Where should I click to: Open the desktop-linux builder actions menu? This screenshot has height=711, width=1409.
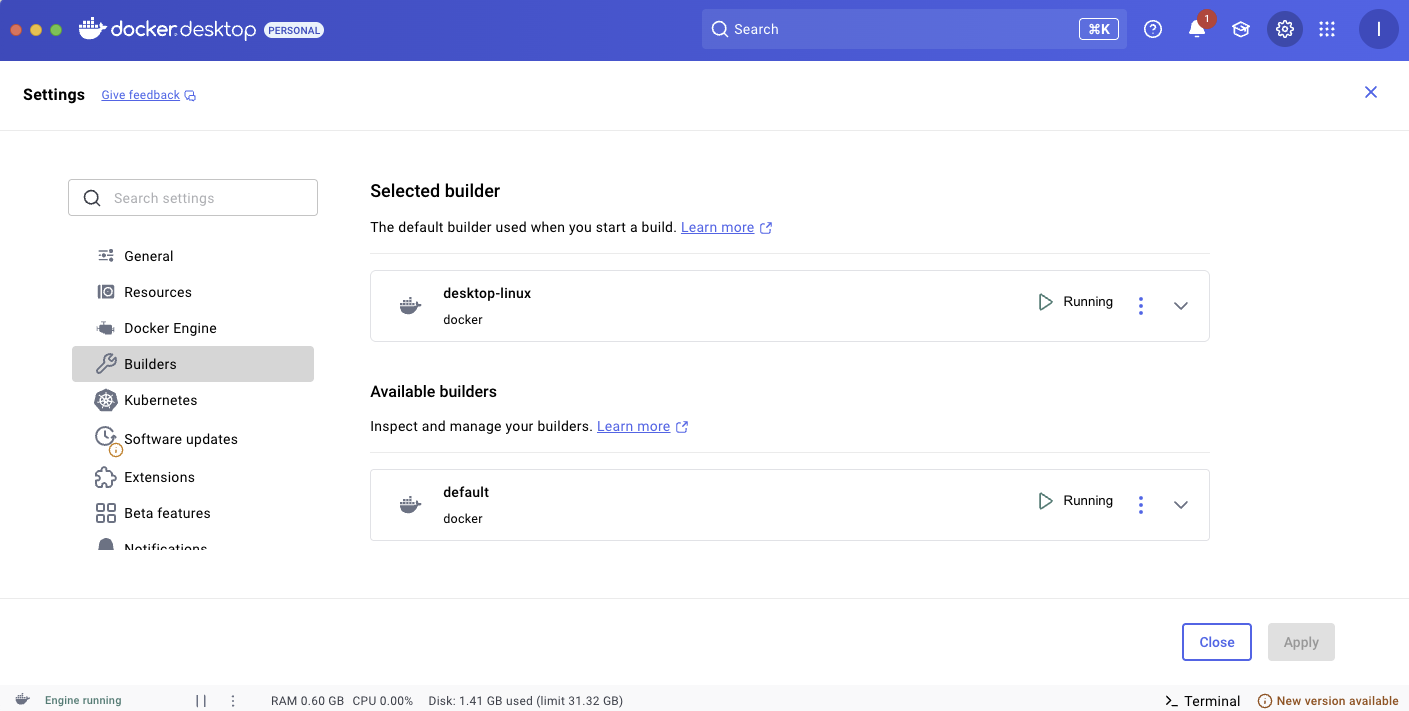(x=1140, y=306)
